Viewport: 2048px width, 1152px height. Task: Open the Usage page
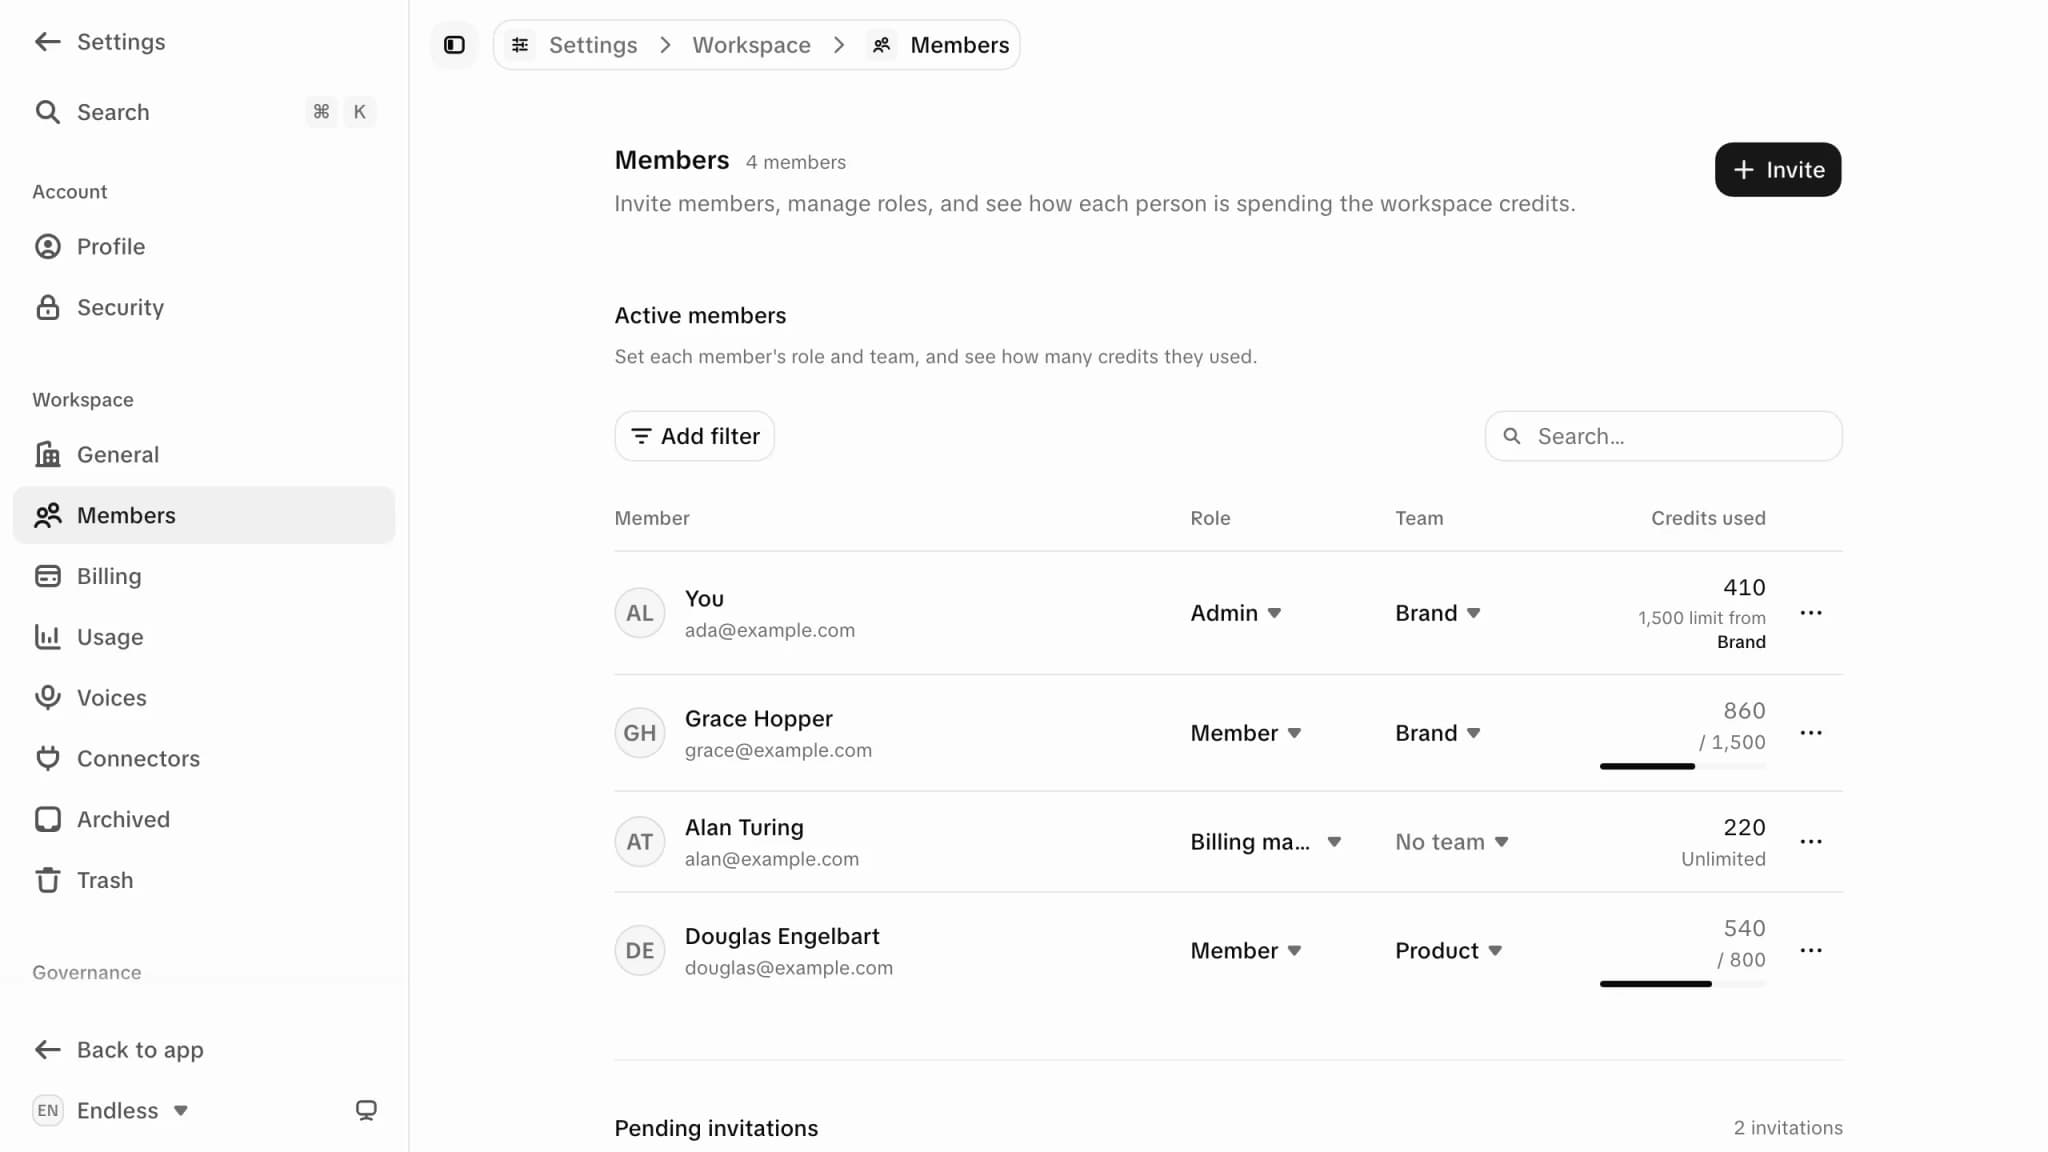point(204,638)
